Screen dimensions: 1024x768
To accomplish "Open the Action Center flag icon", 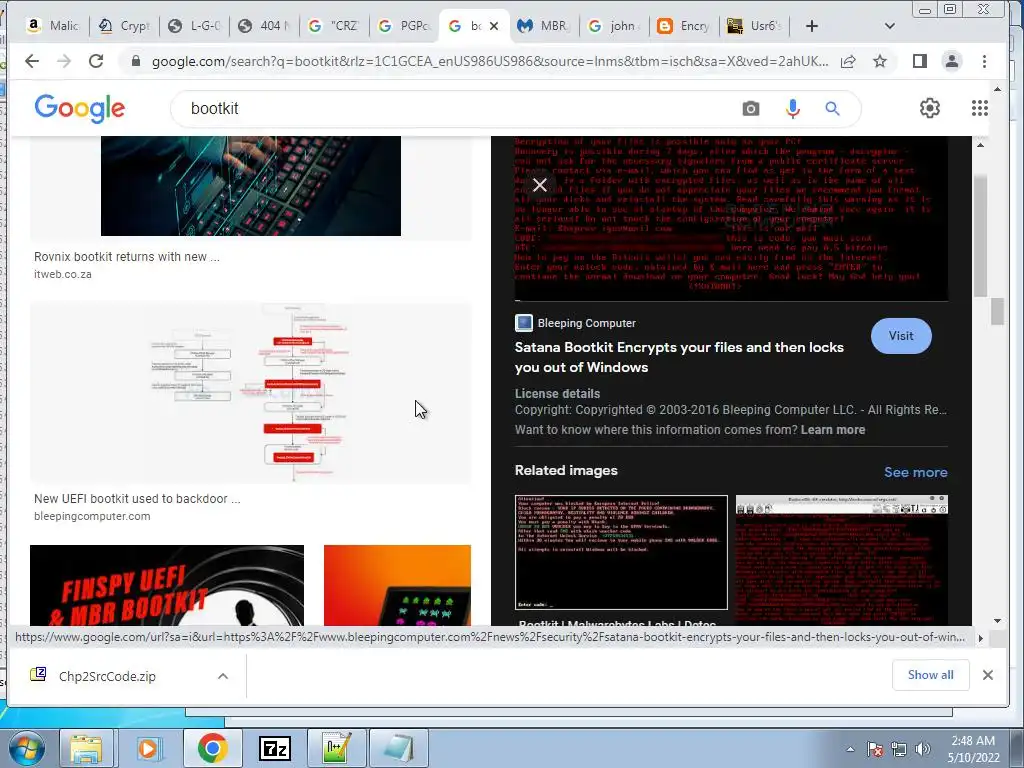I will (x=874, y=749).
